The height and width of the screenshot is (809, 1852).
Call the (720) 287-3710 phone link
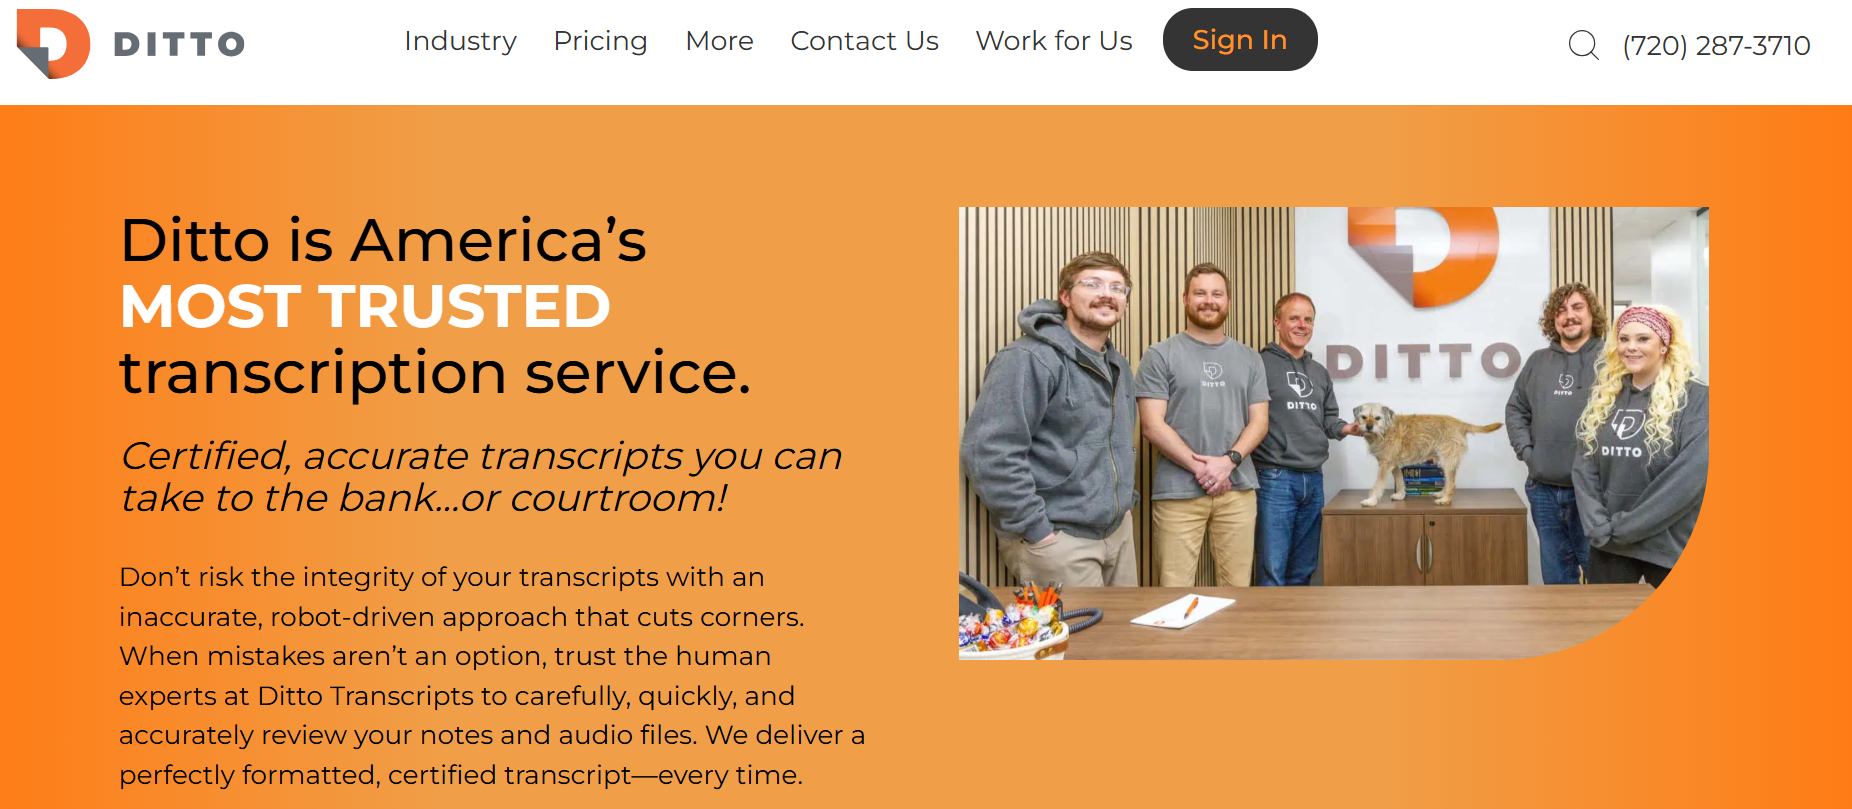(1716, 45)
